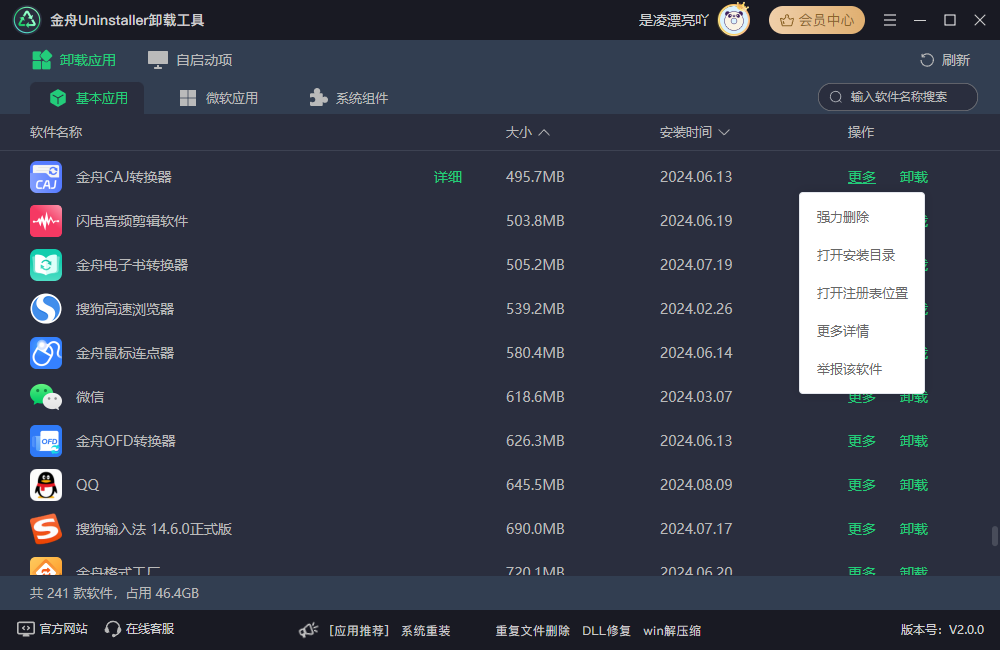Click the megaphone 应用推荐 icon
This screenshot has height=650, width=1000.
(309, 630)
